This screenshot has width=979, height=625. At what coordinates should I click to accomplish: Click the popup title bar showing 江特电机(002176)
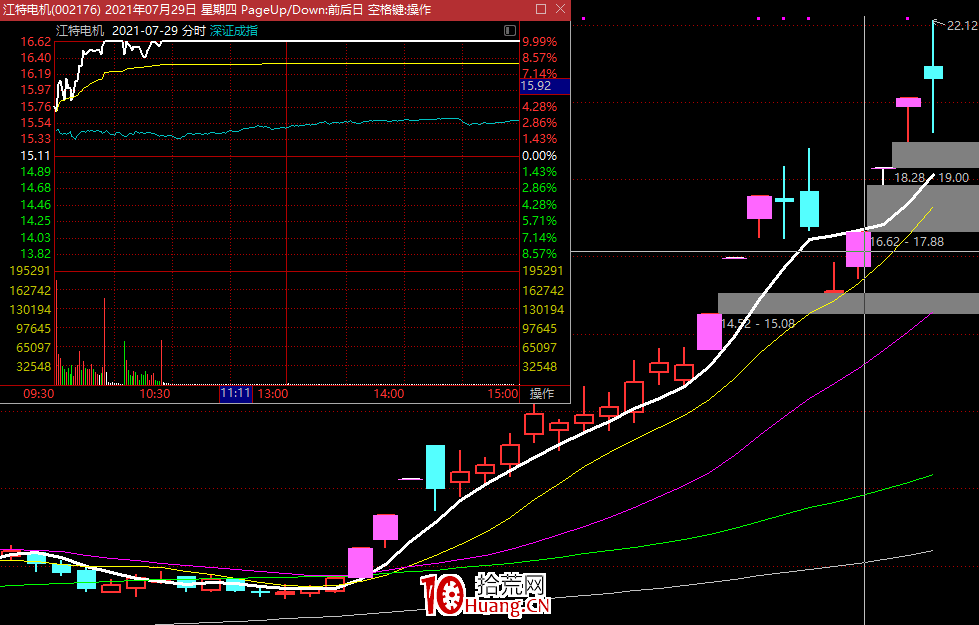pyautogui.click(x=200, y=9)
